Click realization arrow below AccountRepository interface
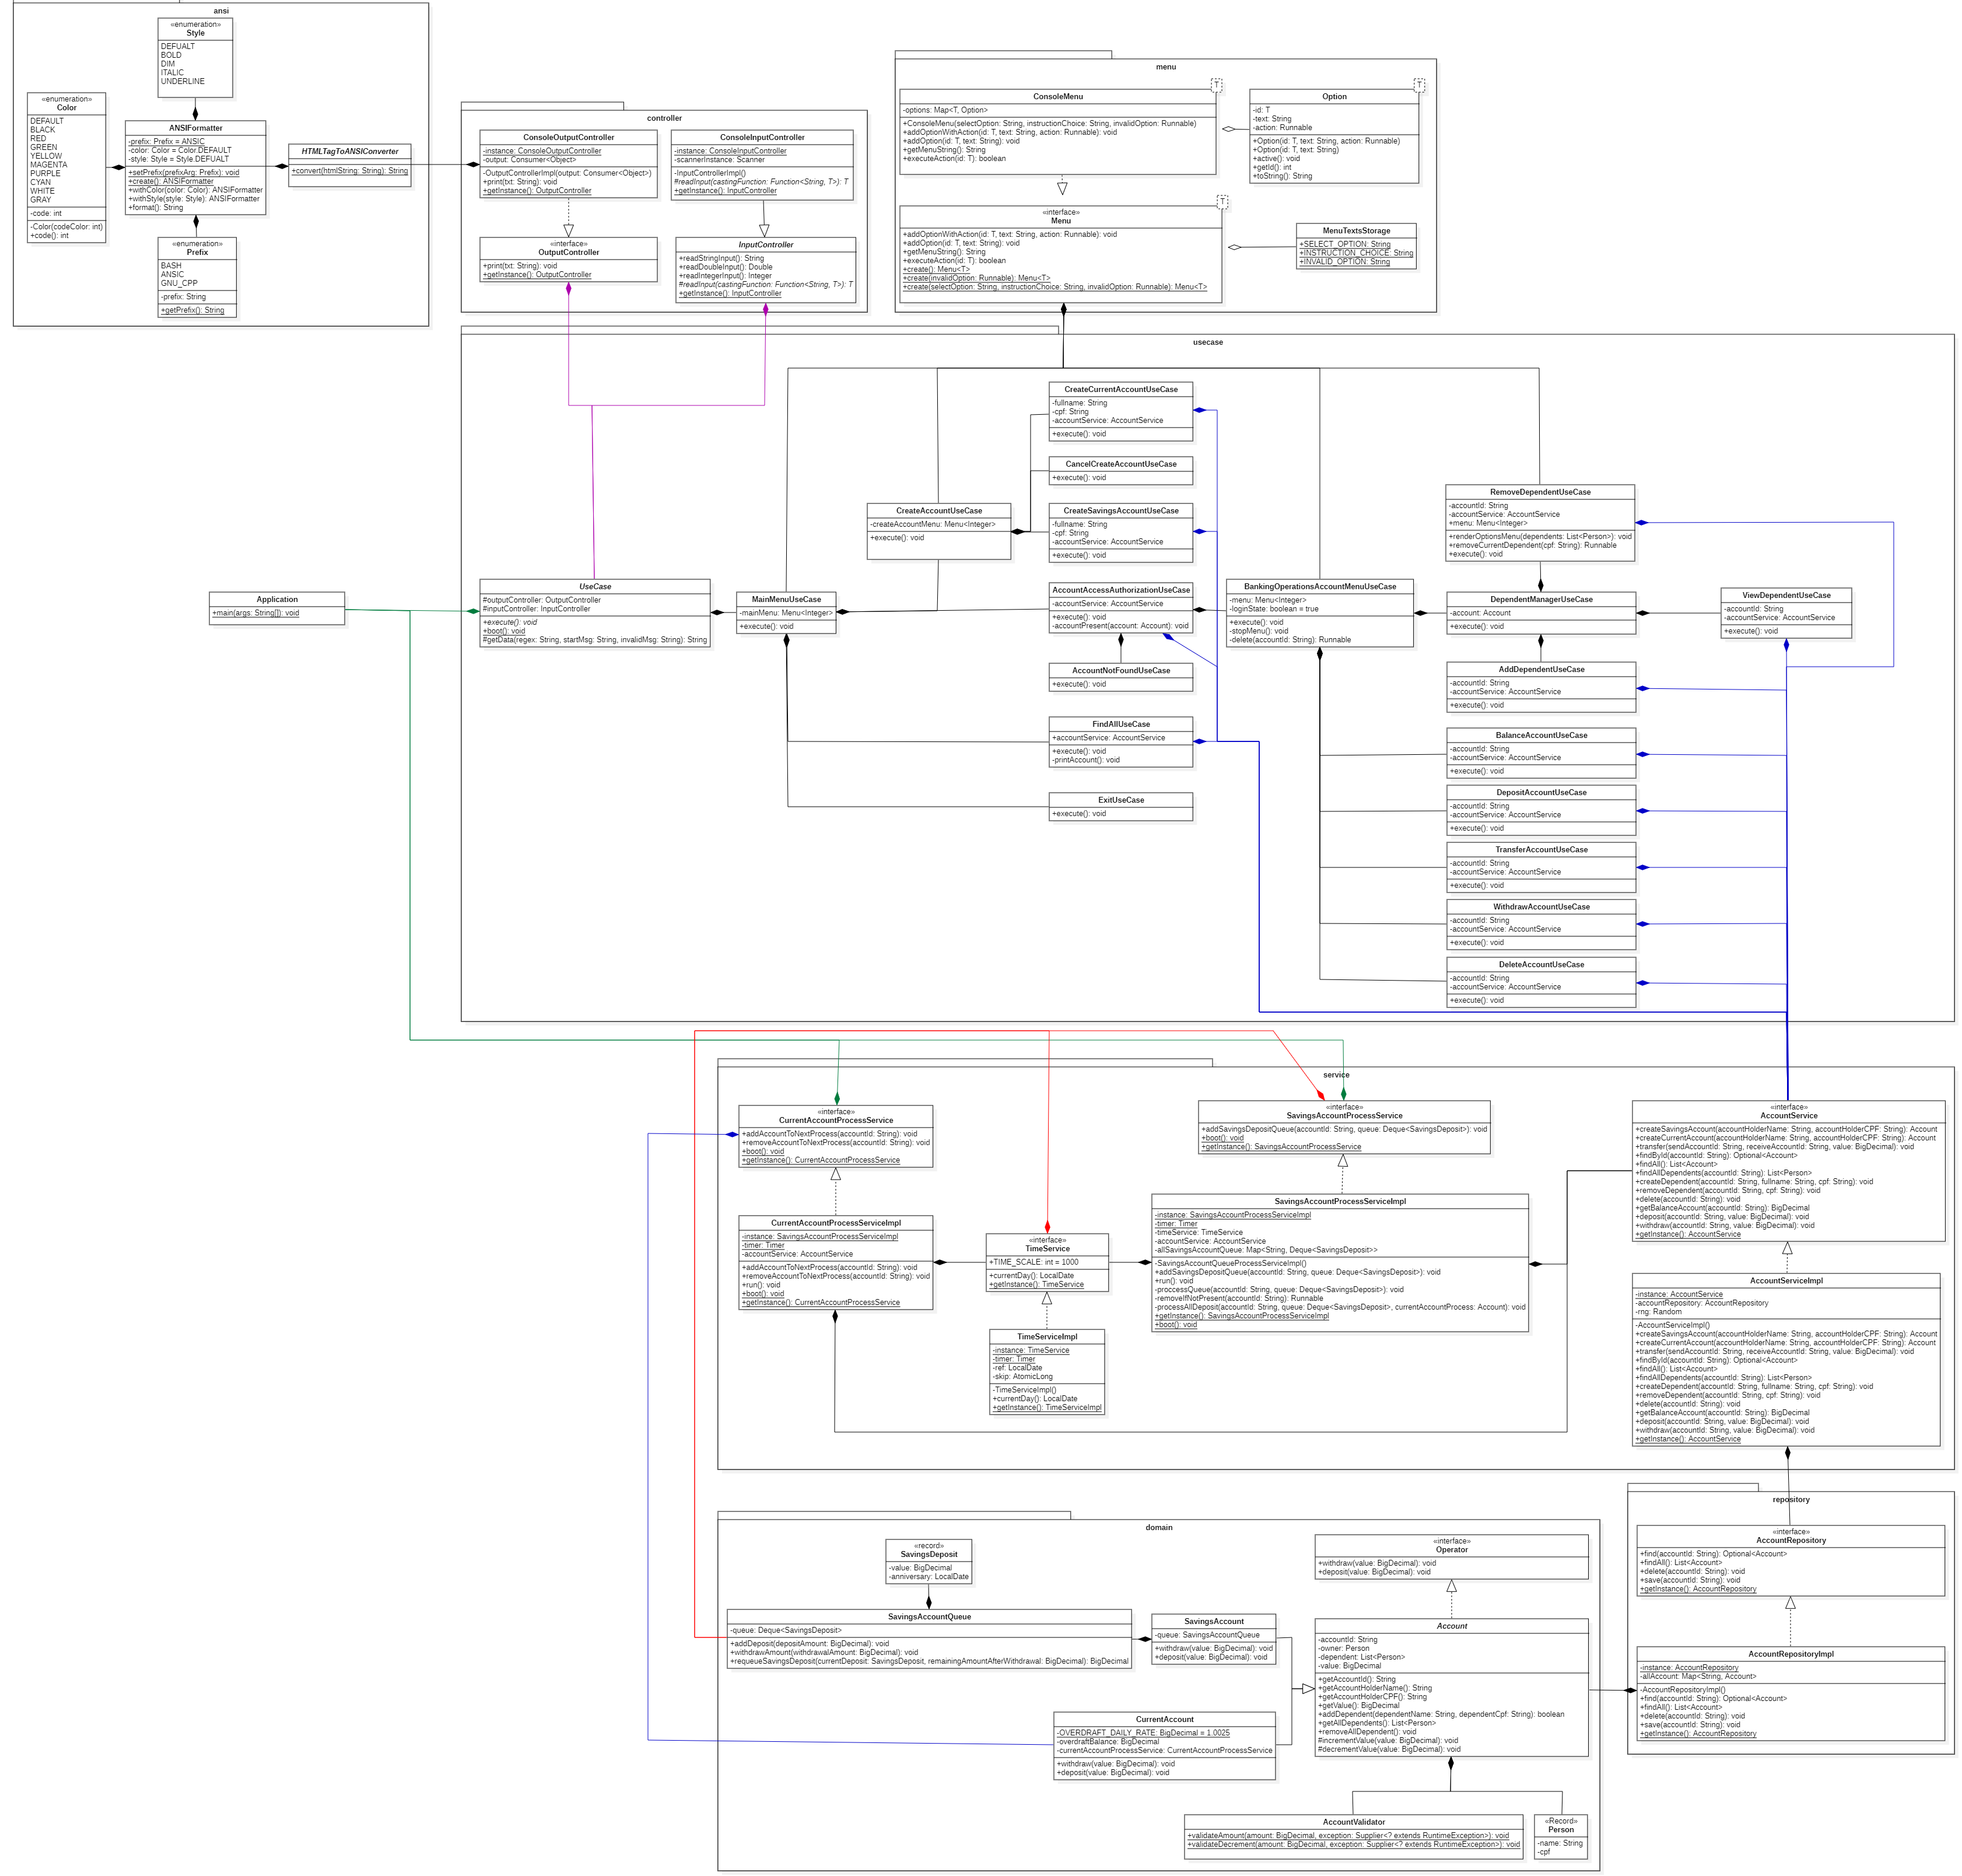 point(1790,1603)
